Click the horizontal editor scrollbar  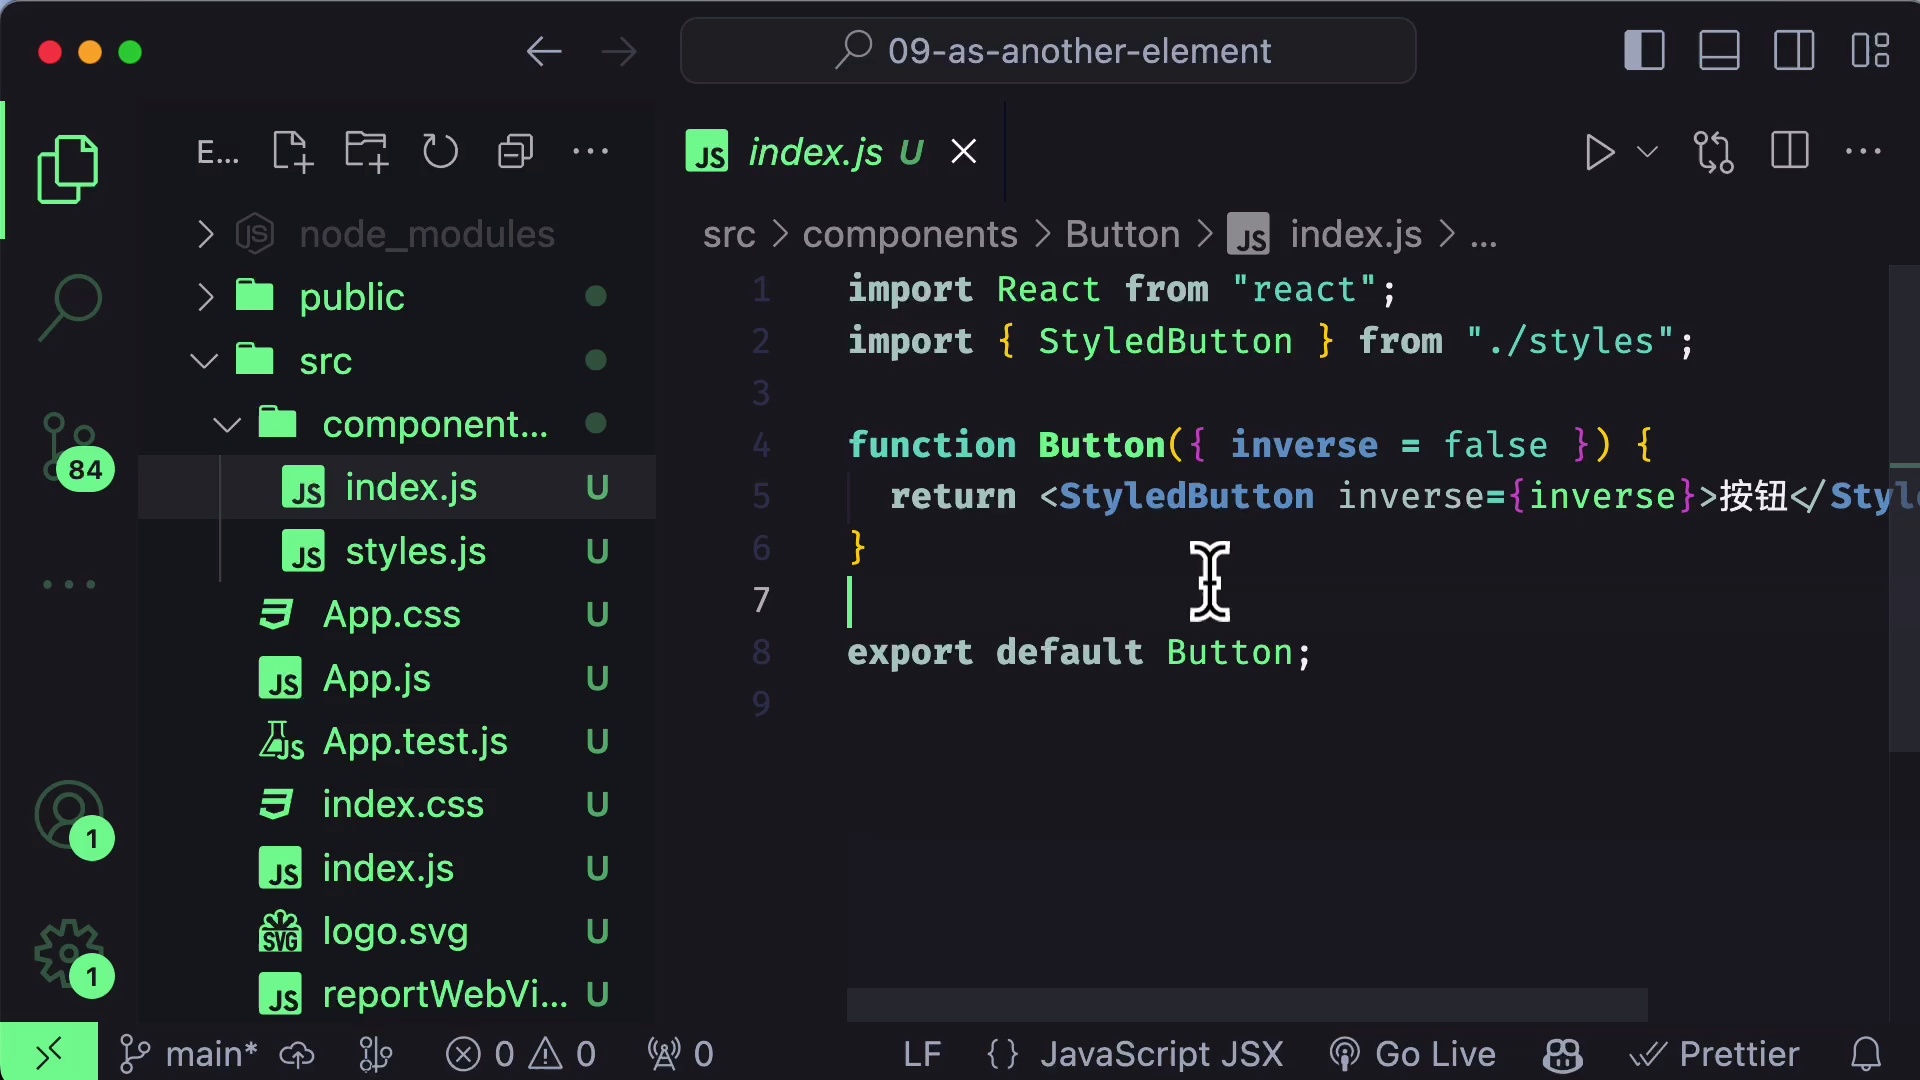point(1246,1004)
